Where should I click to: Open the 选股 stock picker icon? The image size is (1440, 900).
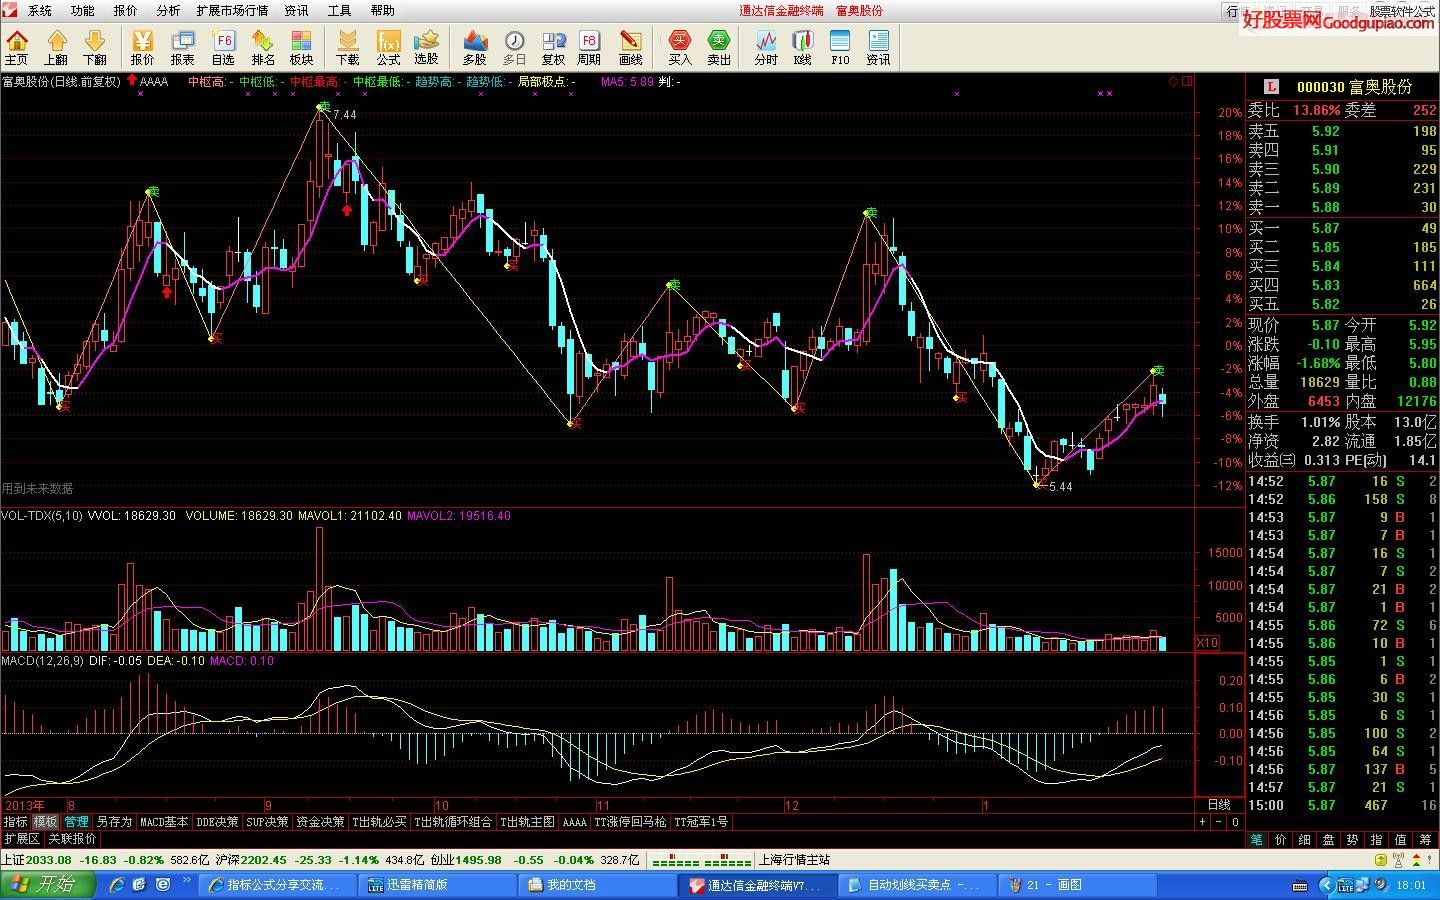427,47
